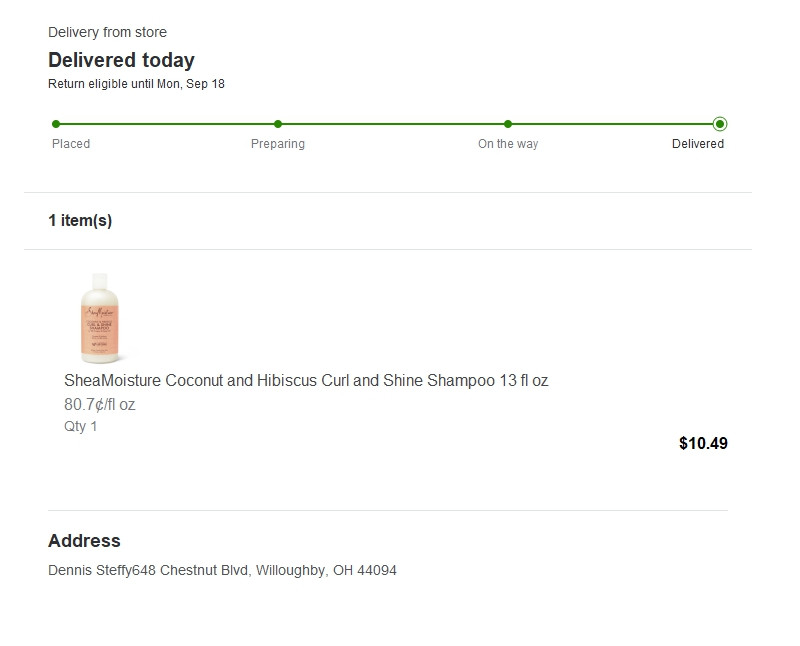Click the Address heading
The image size is (800, 646).
[x=84, y=541]
